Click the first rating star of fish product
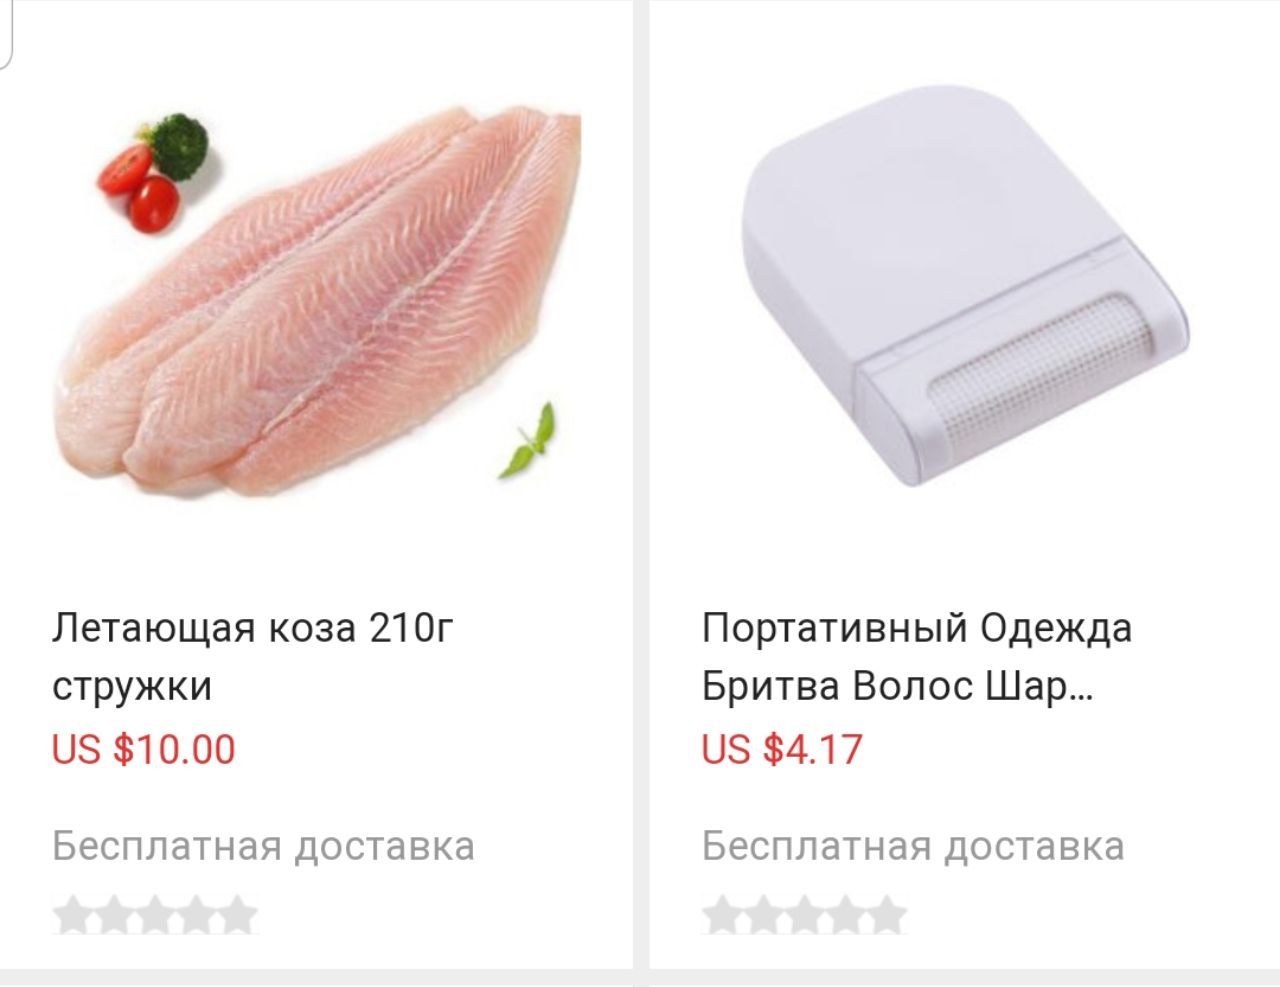 pos(72,916)
